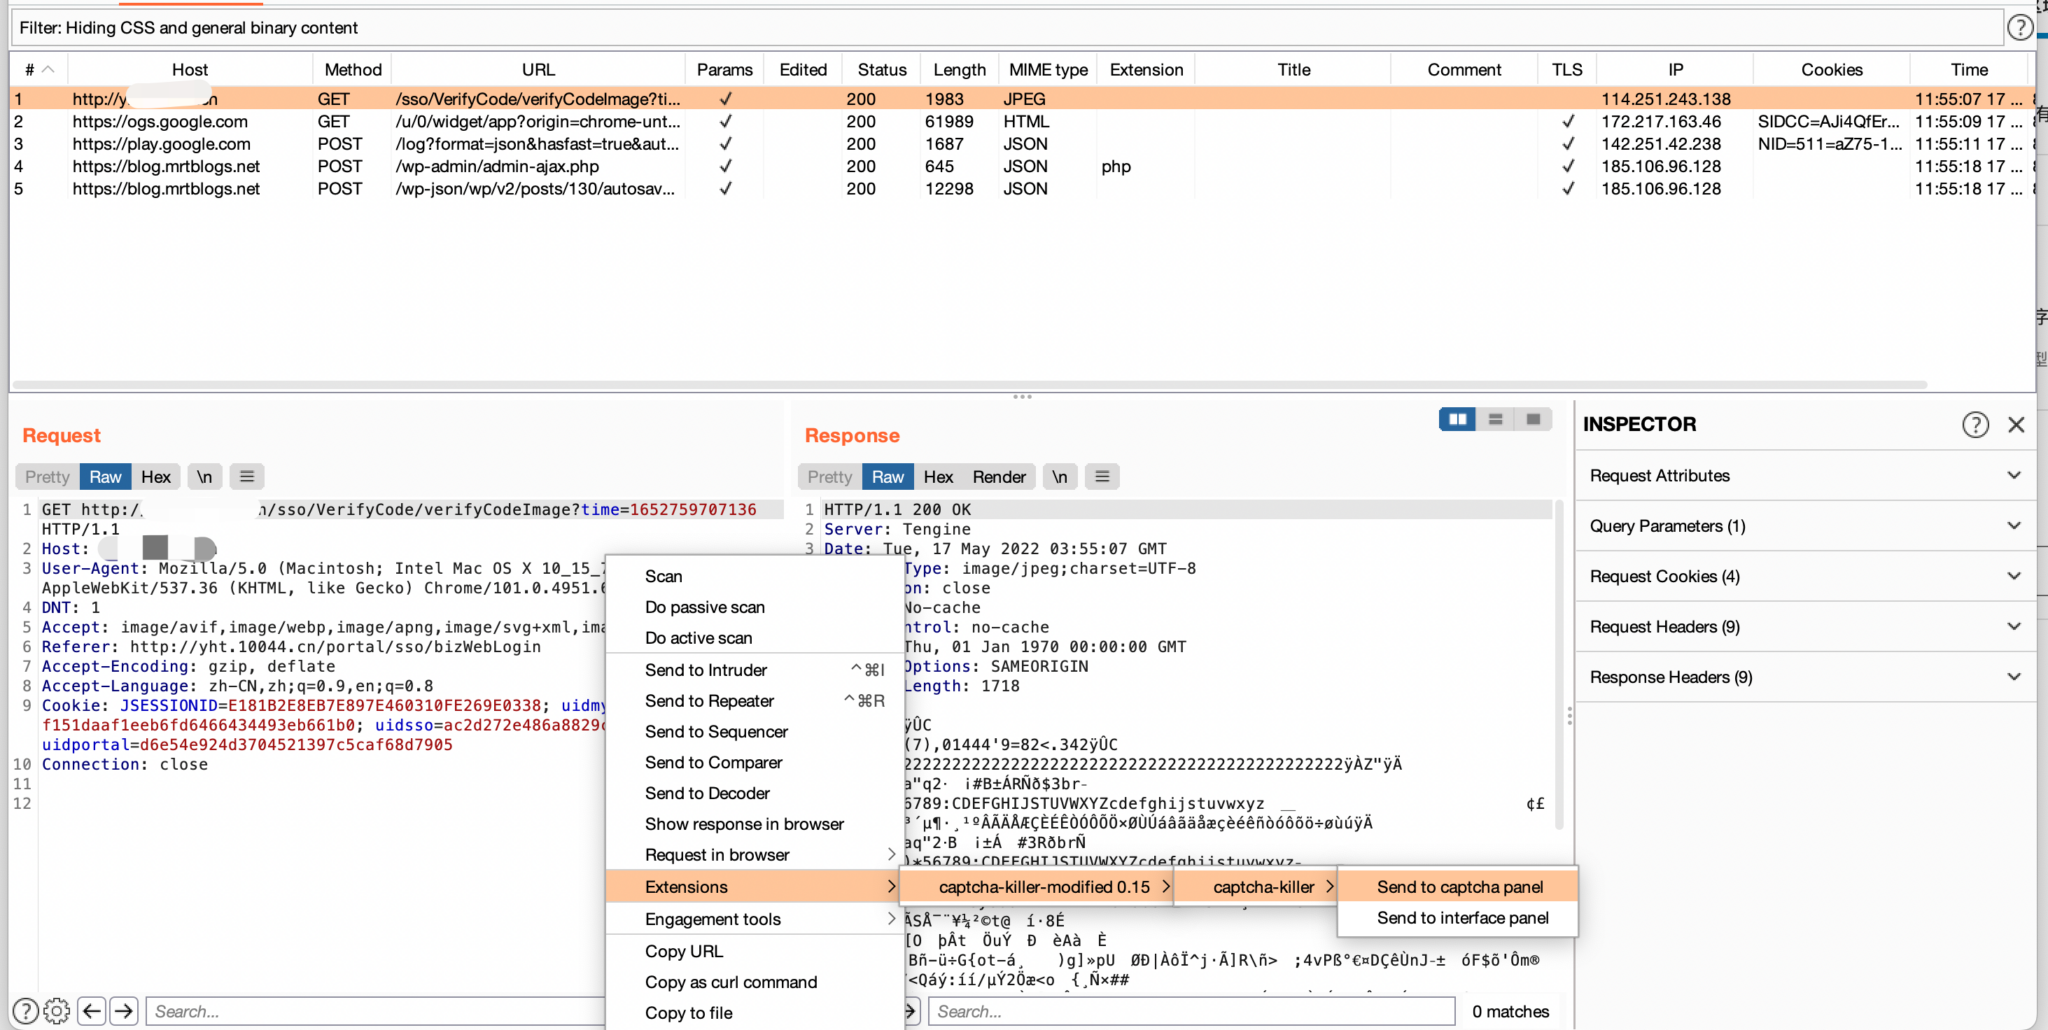Image resolution: width=2048 pixels, height=1030 pixels.
Task: Select the single panel layout icon
Action: pos(1533,419)
